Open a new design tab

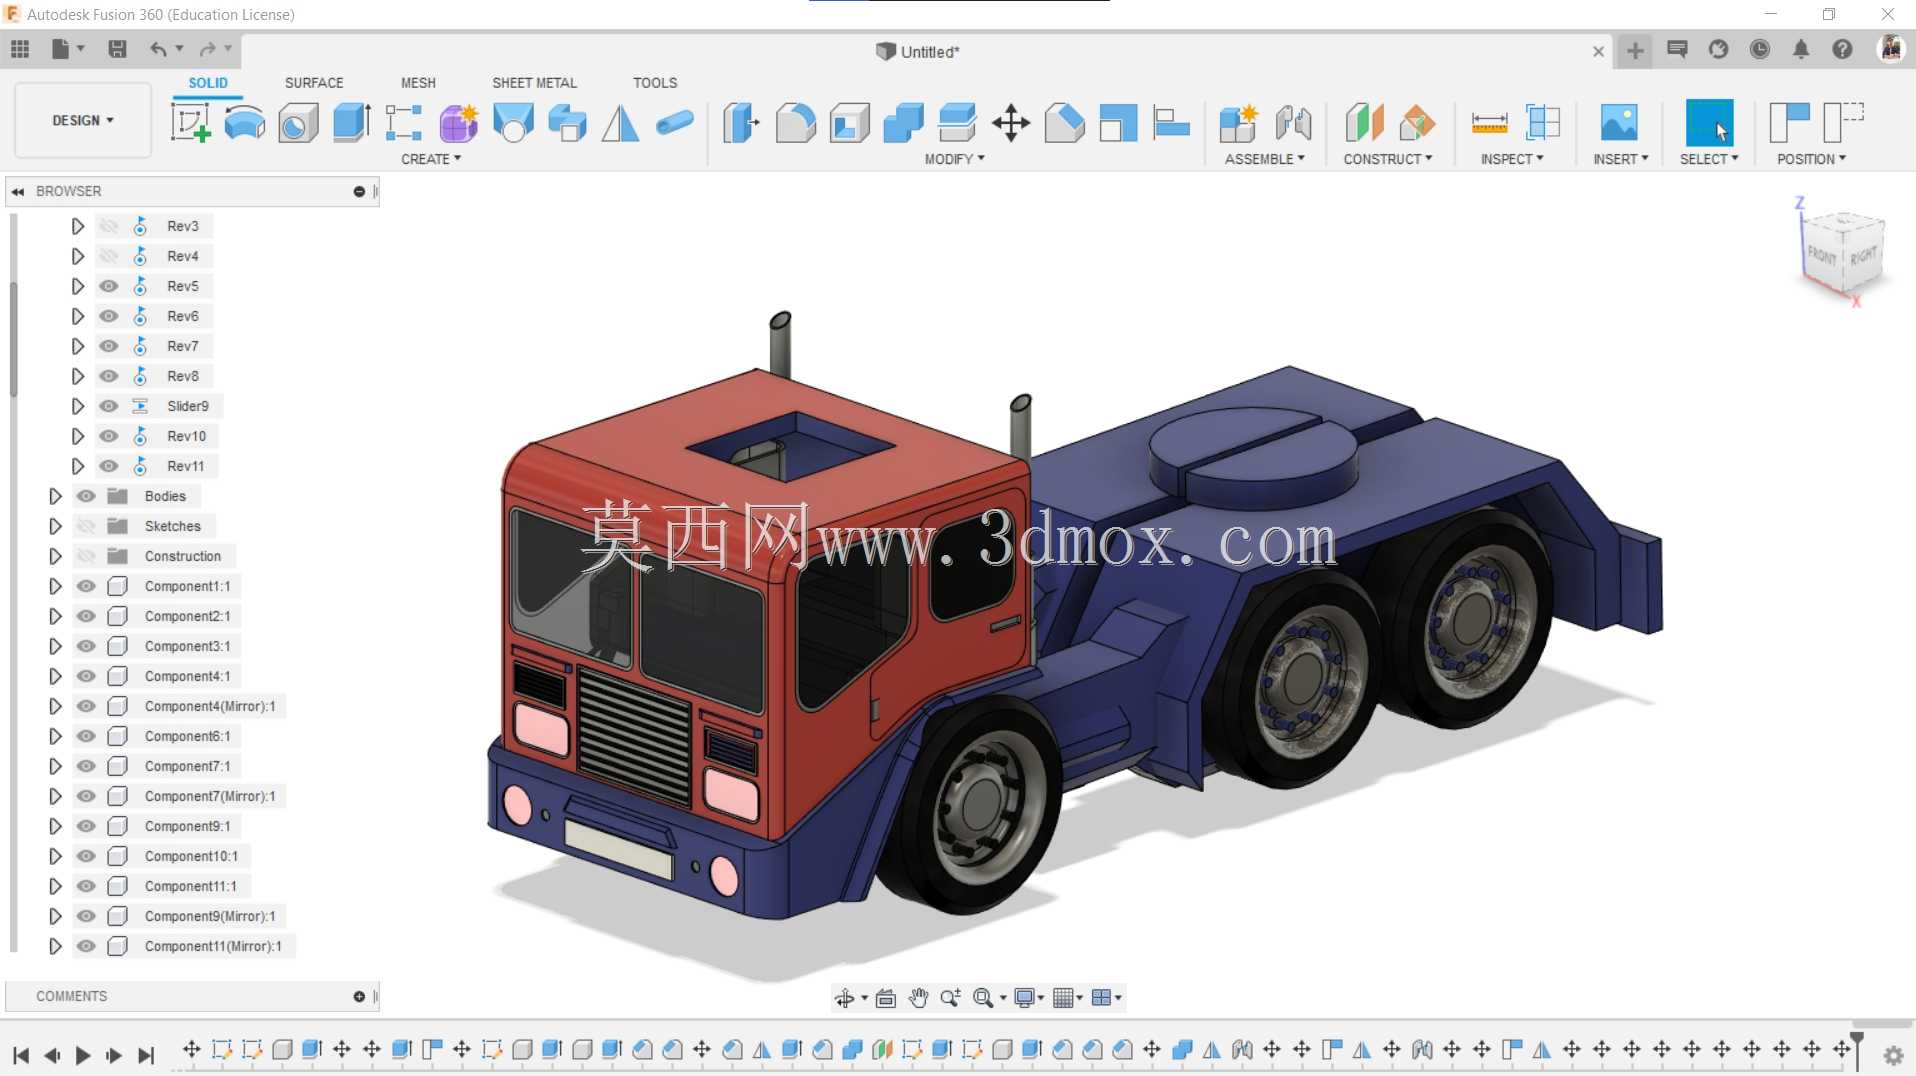[1635, 50]
